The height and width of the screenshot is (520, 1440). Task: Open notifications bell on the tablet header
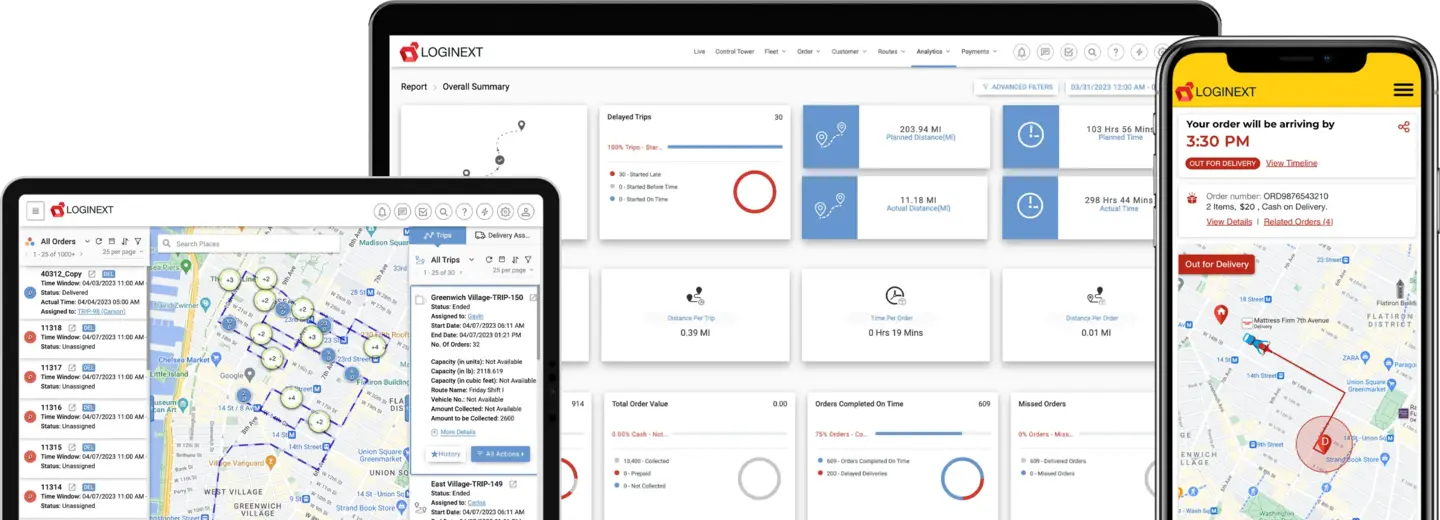tap(381, 211)
